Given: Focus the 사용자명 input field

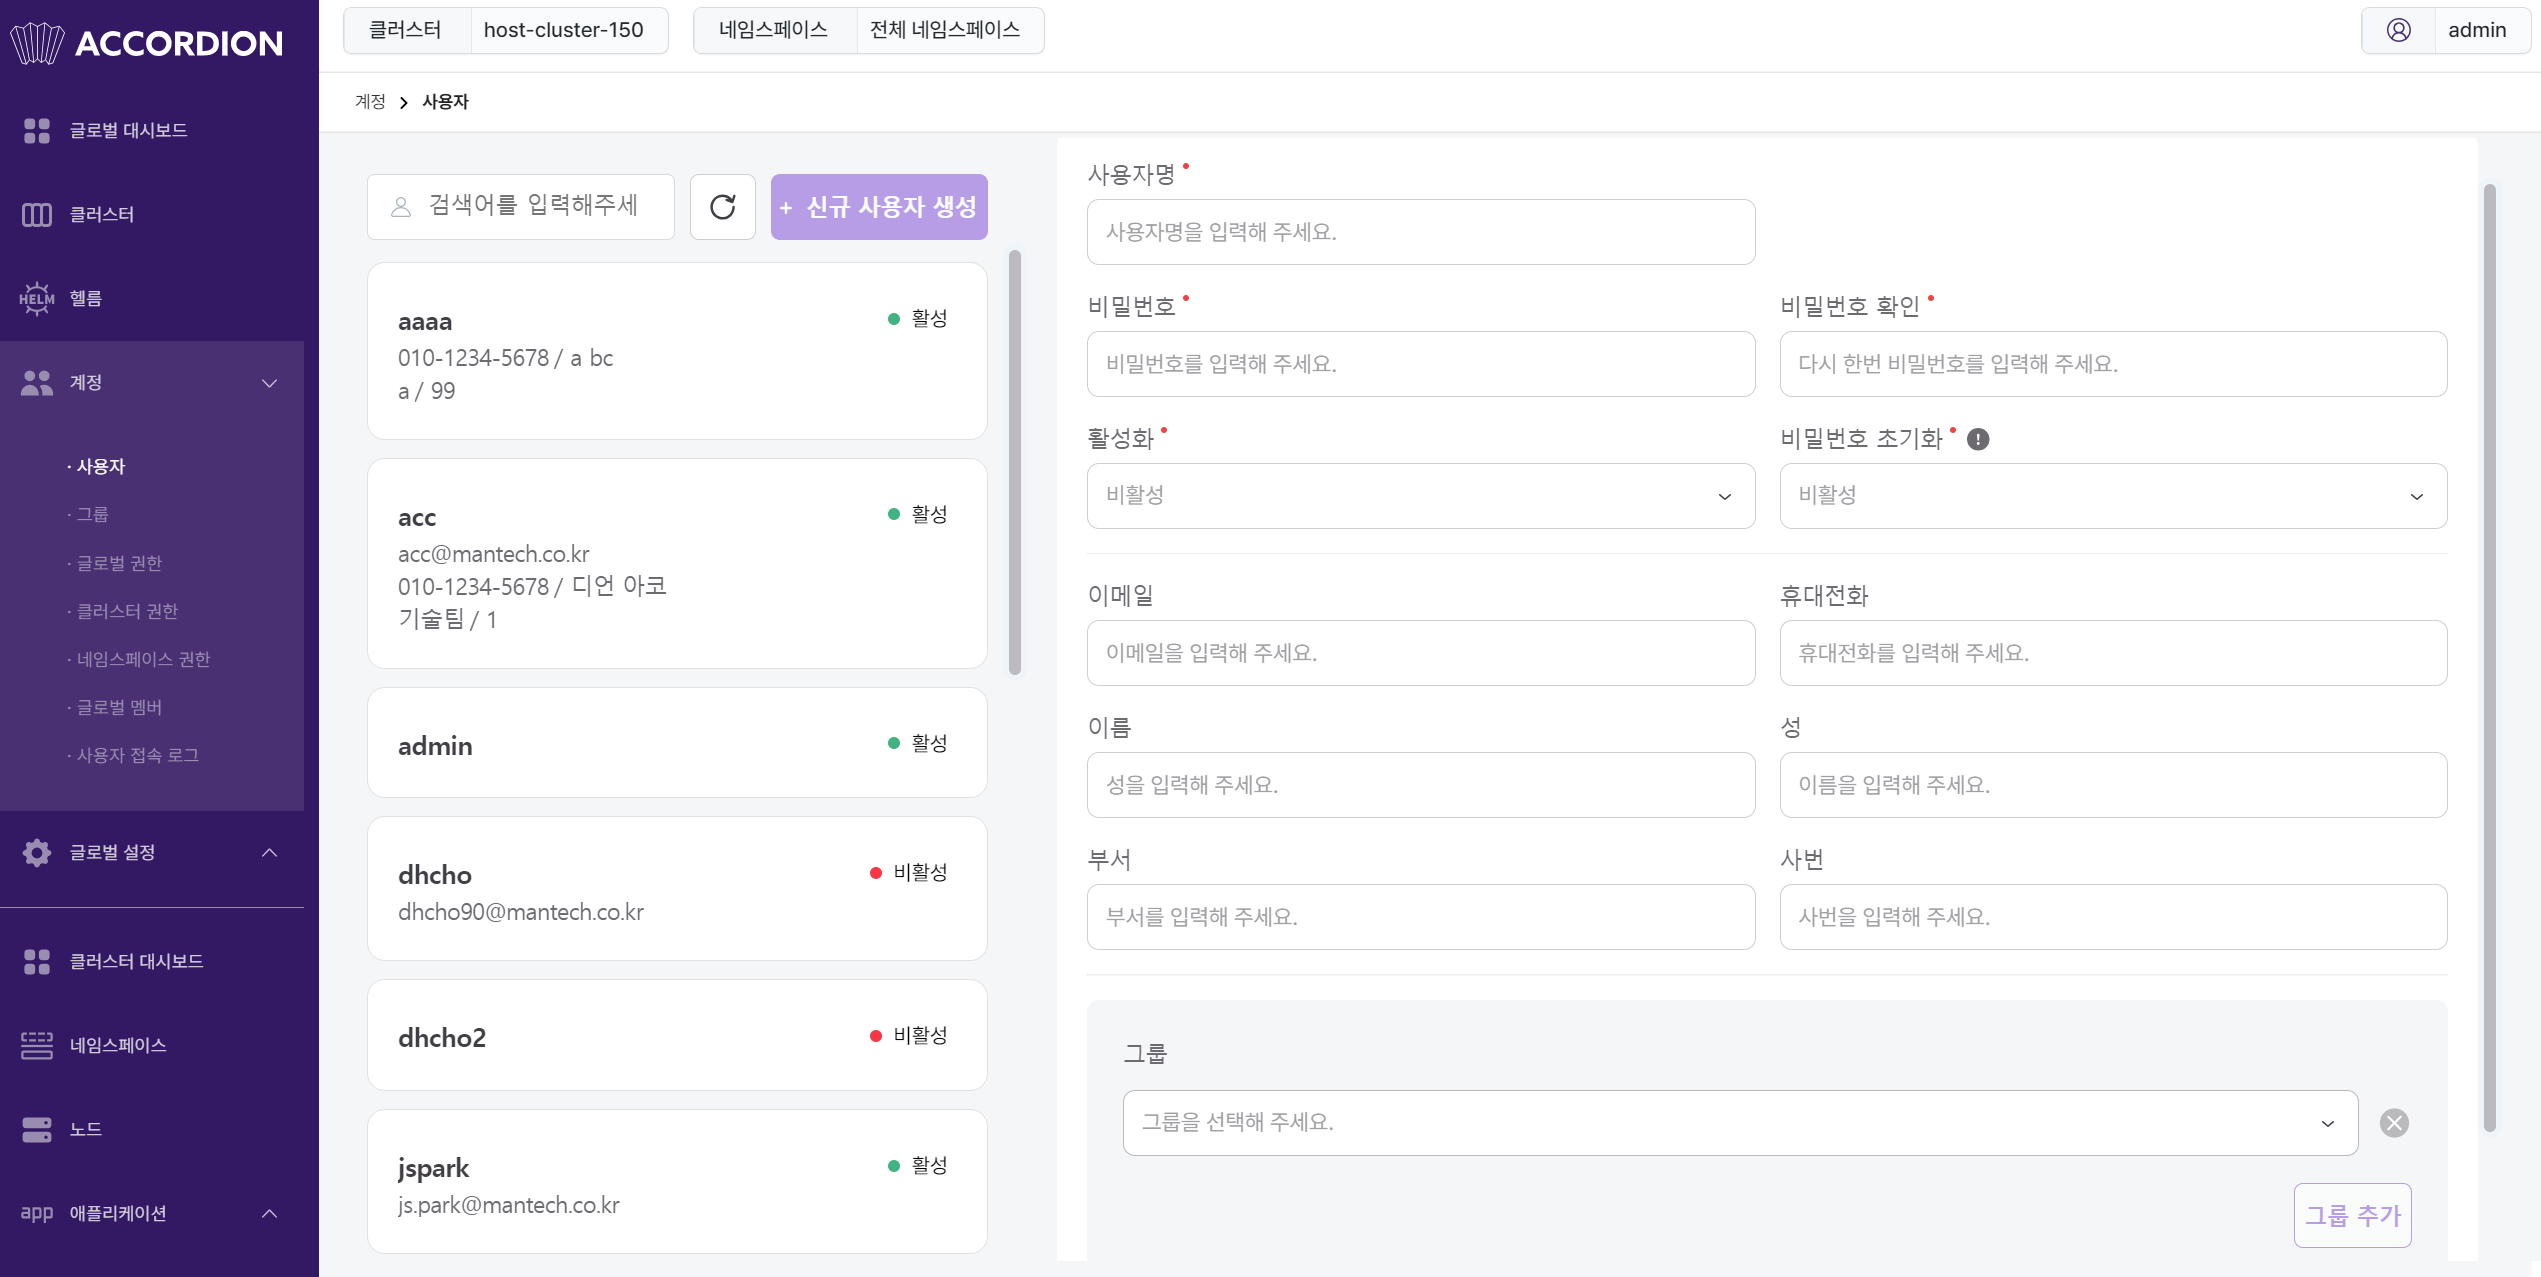Looking at the screenshot, I should pyautogui.click(x=1421, y=232).
